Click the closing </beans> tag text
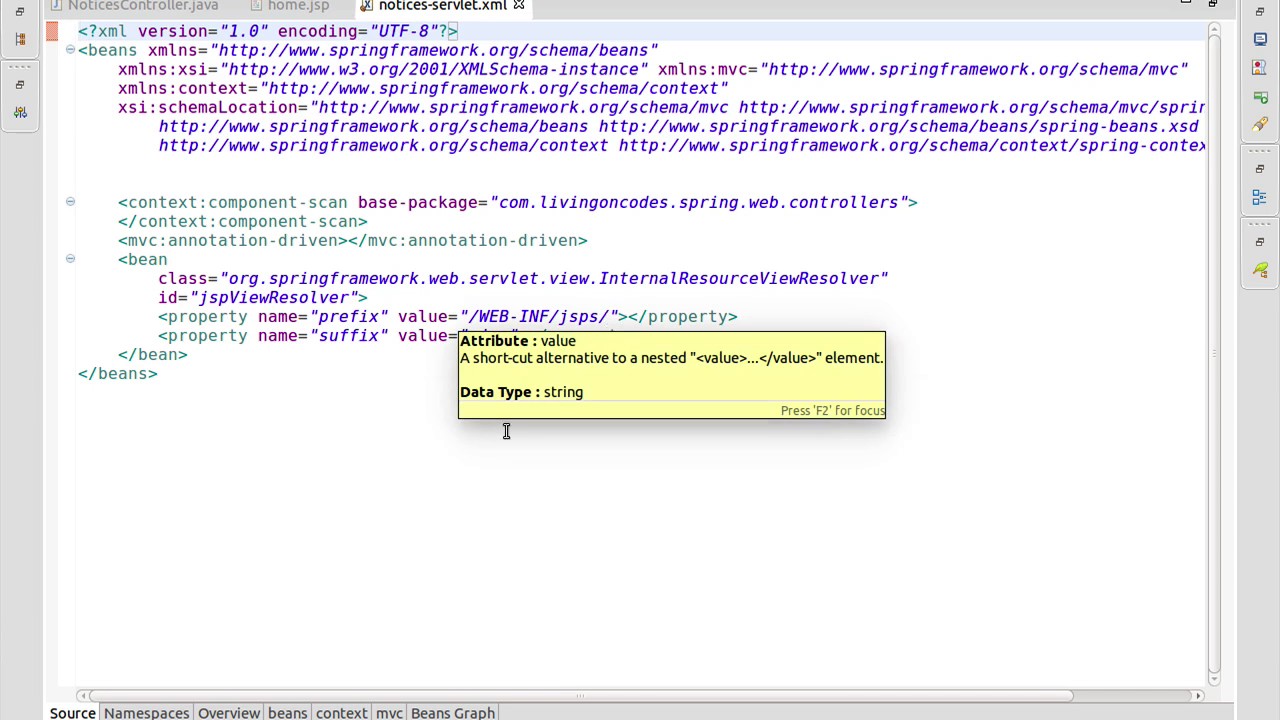This screenshot has height=720, width=1280. (x=118, y=373)
